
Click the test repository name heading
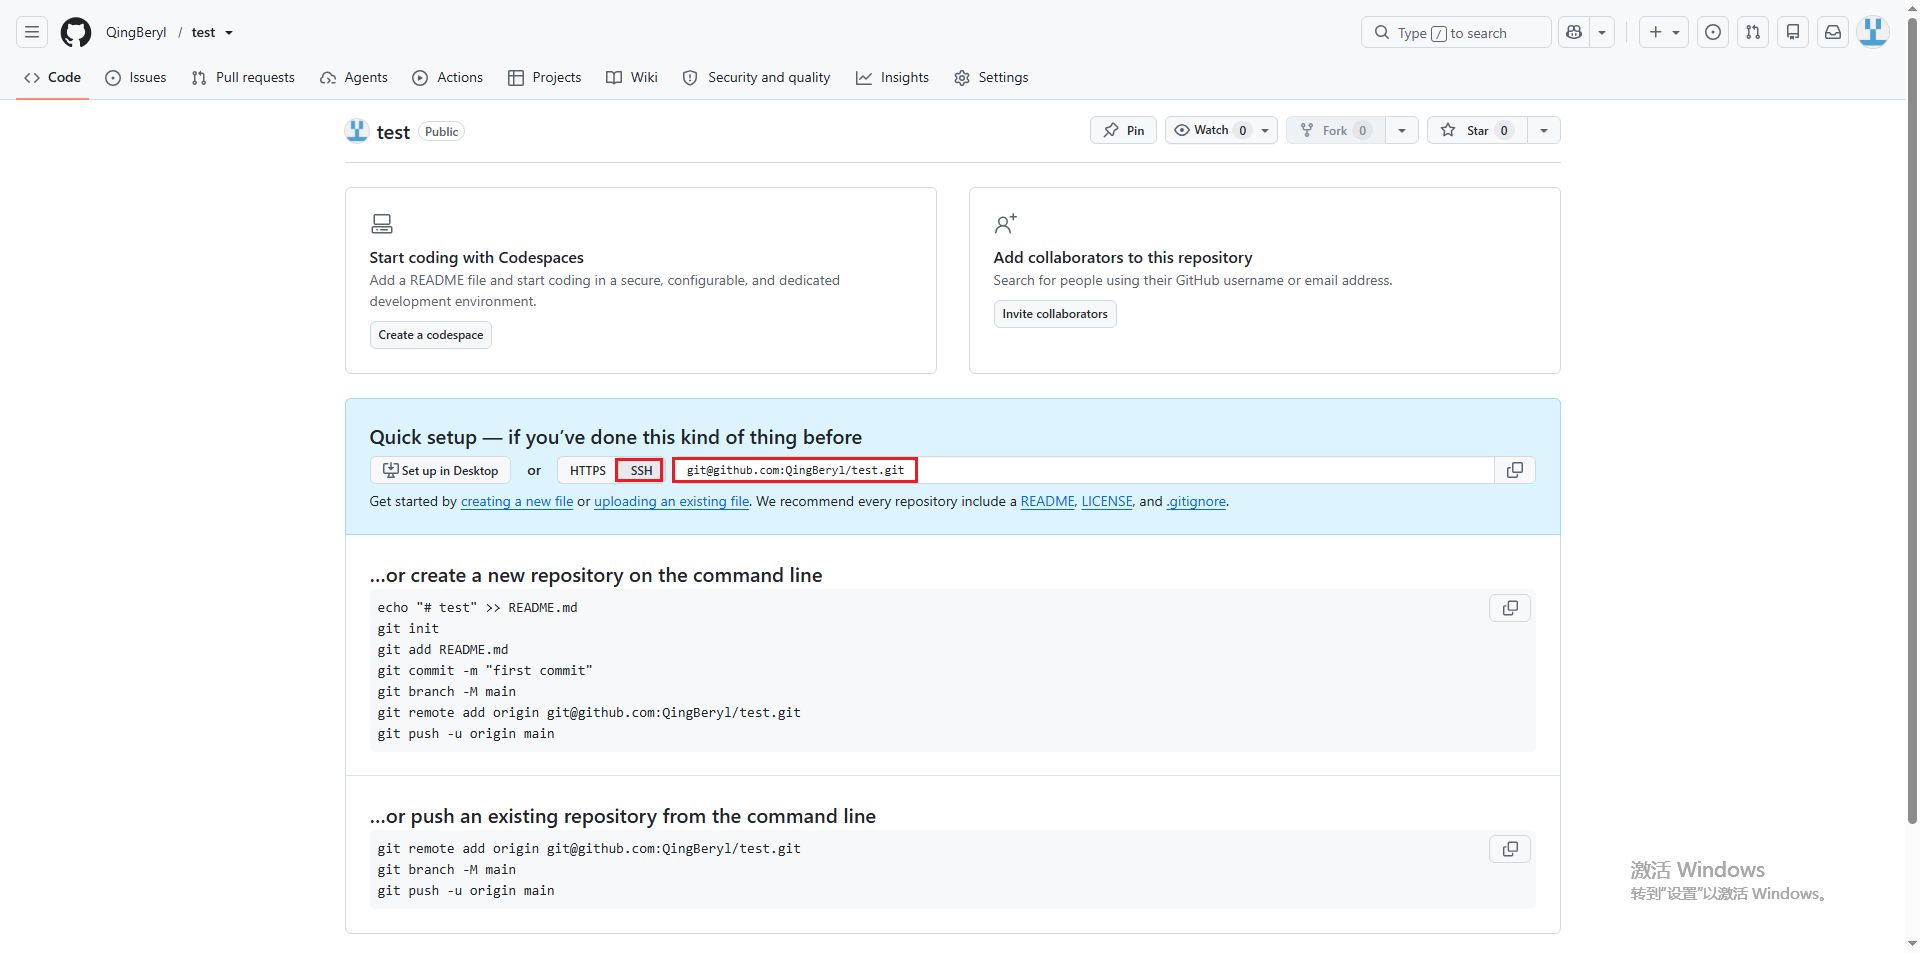(x=393, y=132)
